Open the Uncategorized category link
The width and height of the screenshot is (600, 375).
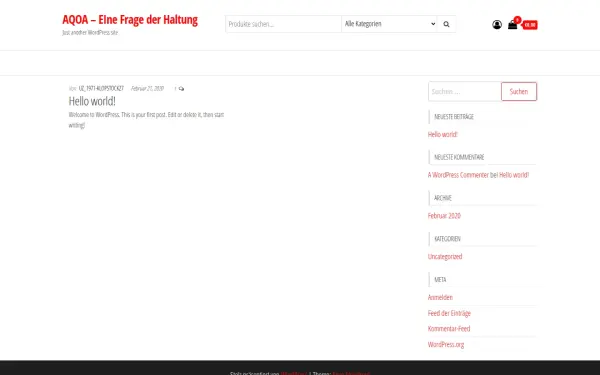click(445, 256)
